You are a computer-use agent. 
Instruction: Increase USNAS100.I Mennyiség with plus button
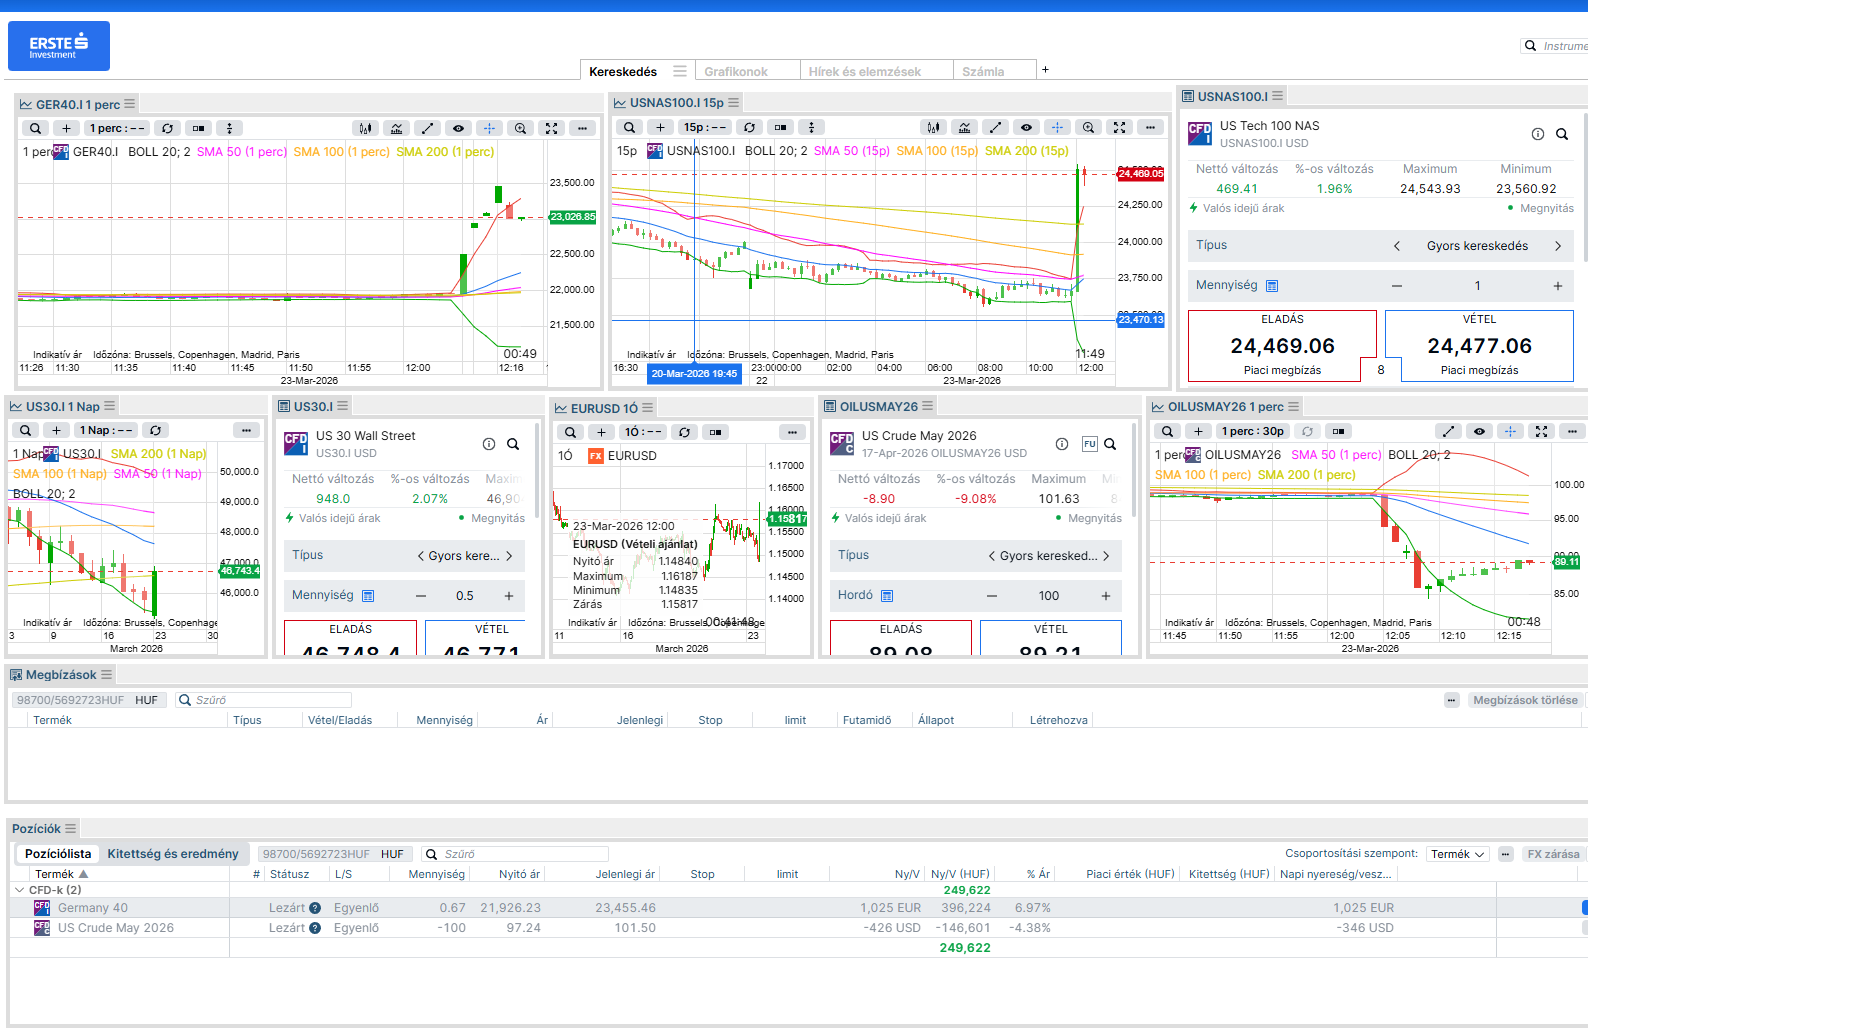[1557, 286]
